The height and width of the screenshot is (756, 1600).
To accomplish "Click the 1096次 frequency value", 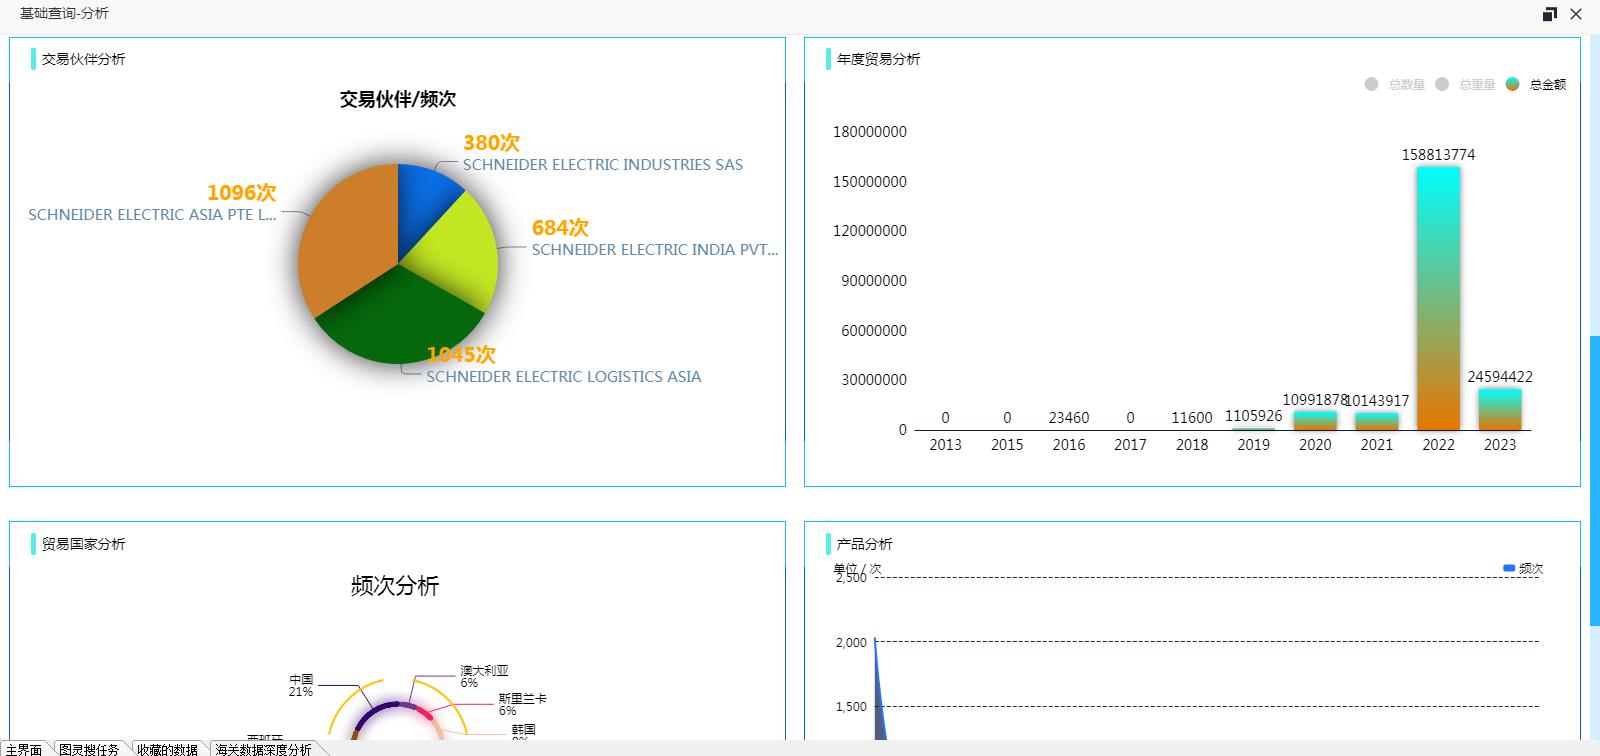I will pyautogui.click(x=241, y=193).
